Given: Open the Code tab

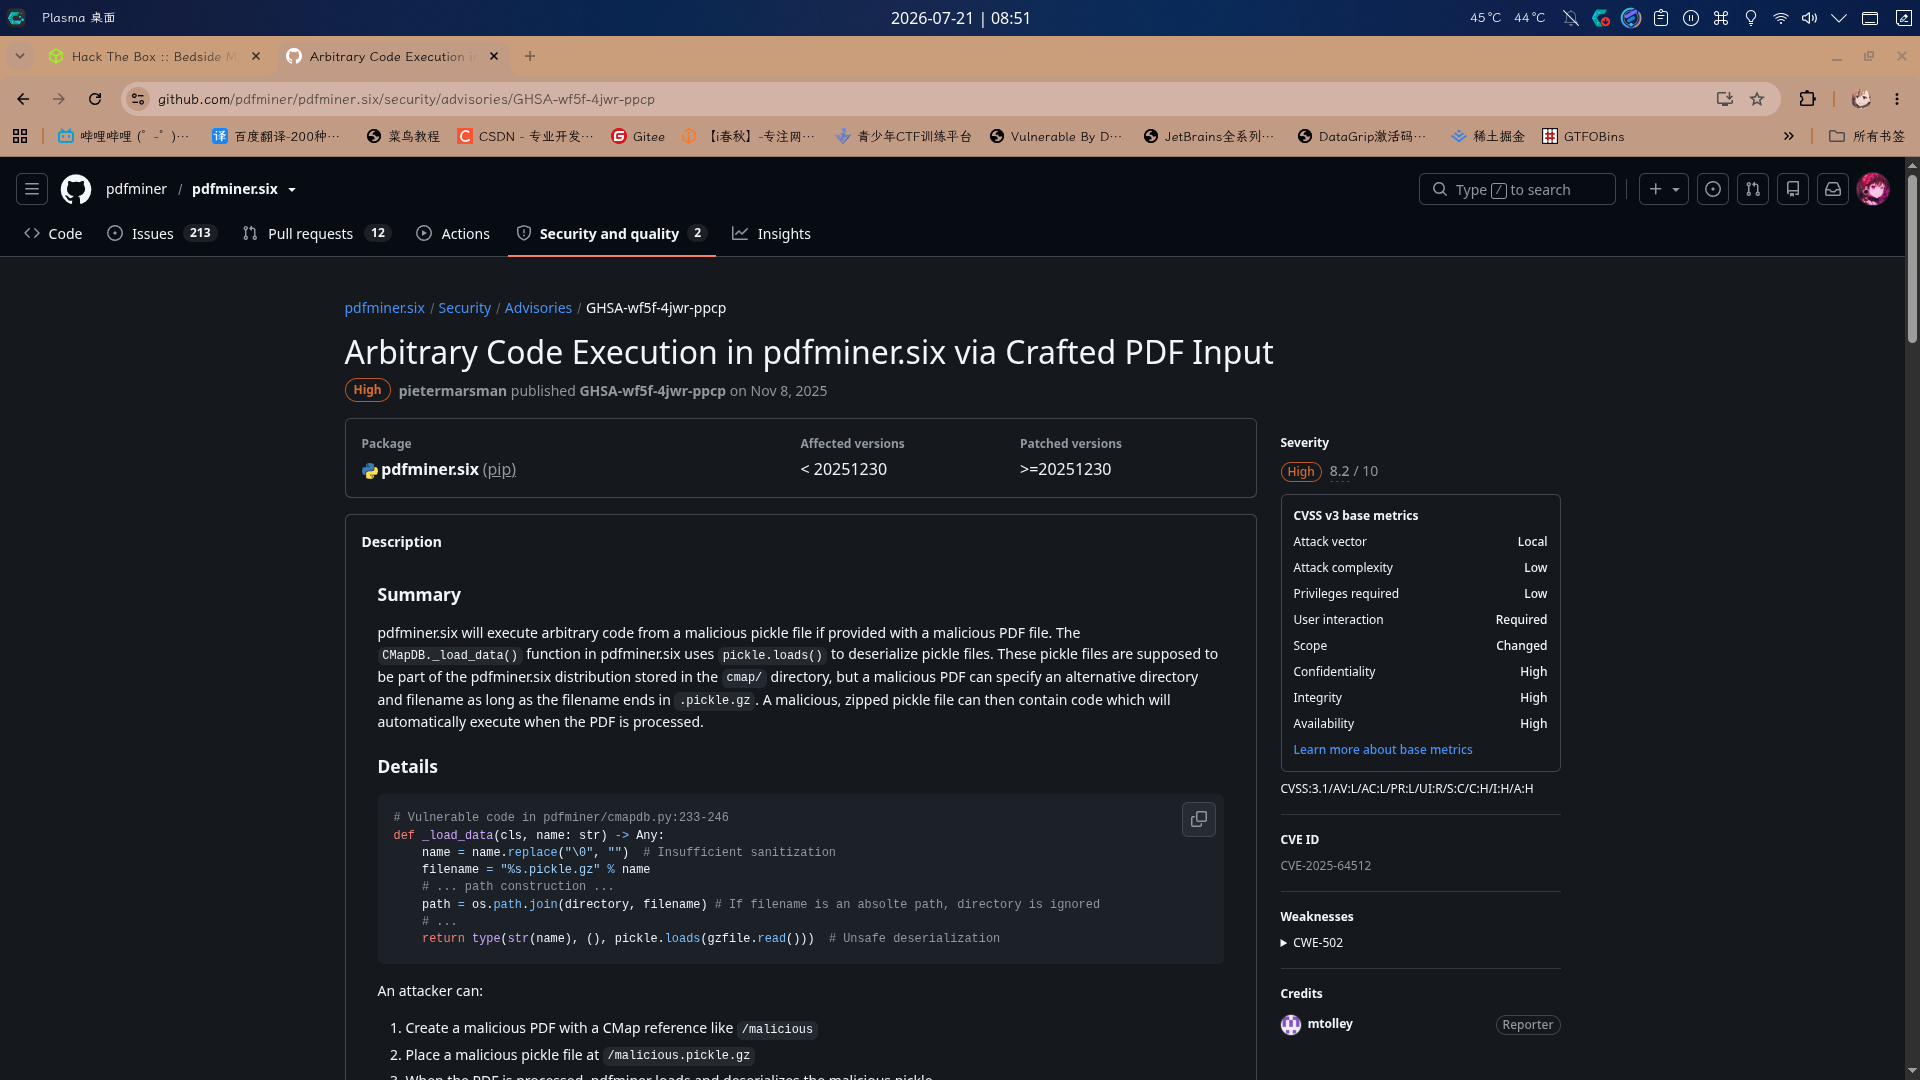Looking at the screenshot, I should [53, 233].
